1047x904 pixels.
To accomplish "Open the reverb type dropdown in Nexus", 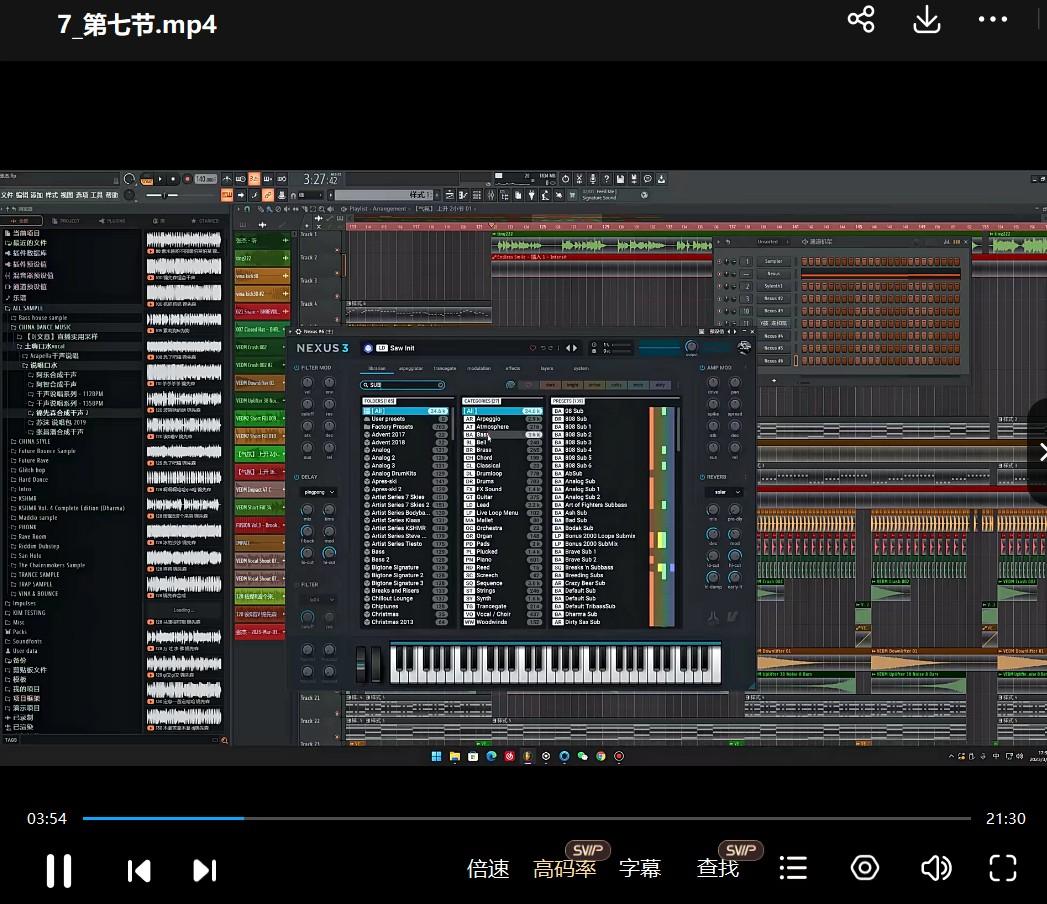I will coord(724,493).
